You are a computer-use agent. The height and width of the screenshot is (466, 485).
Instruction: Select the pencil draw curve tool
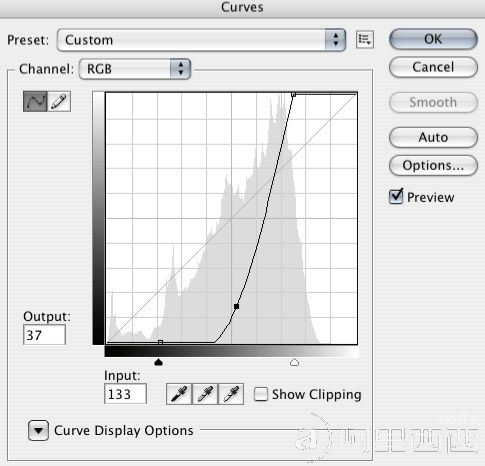59,101
